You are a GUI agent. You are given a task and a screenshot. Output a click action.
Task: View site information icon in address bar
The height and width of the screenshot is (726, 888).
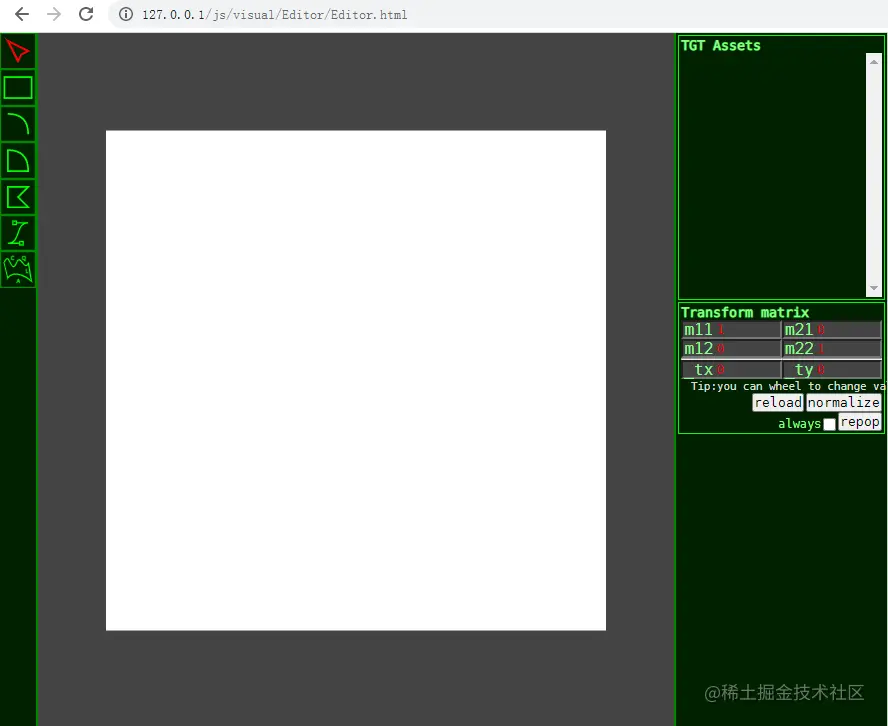point(126,14)
